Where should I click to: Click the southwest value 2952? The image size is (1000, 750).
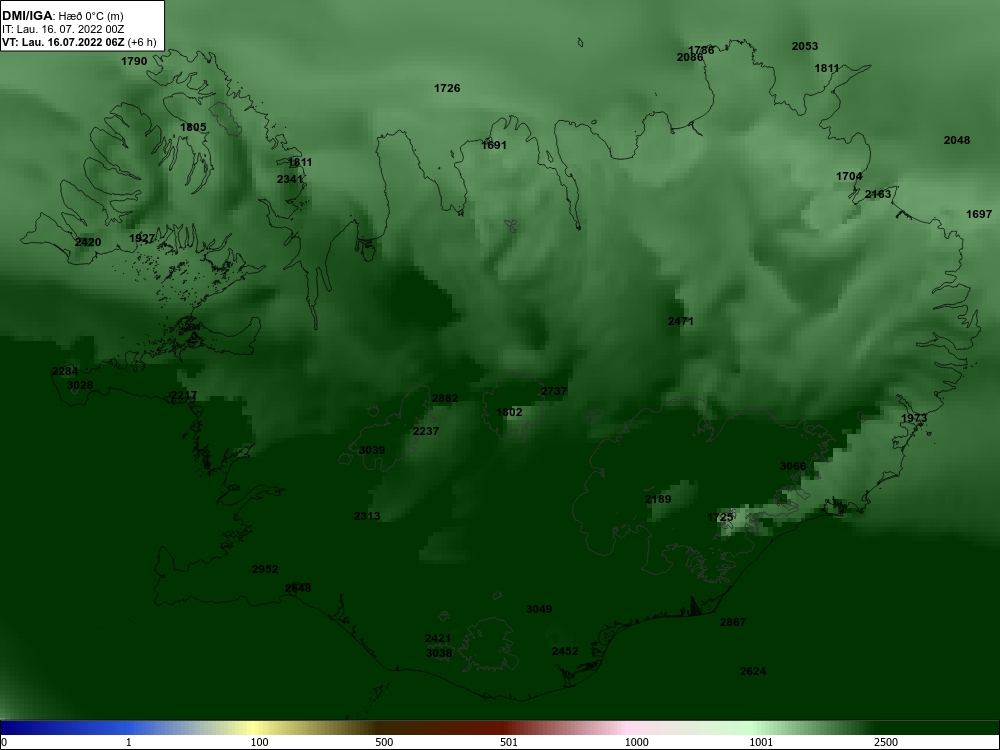pyautogui.click(x=265, y=570)
